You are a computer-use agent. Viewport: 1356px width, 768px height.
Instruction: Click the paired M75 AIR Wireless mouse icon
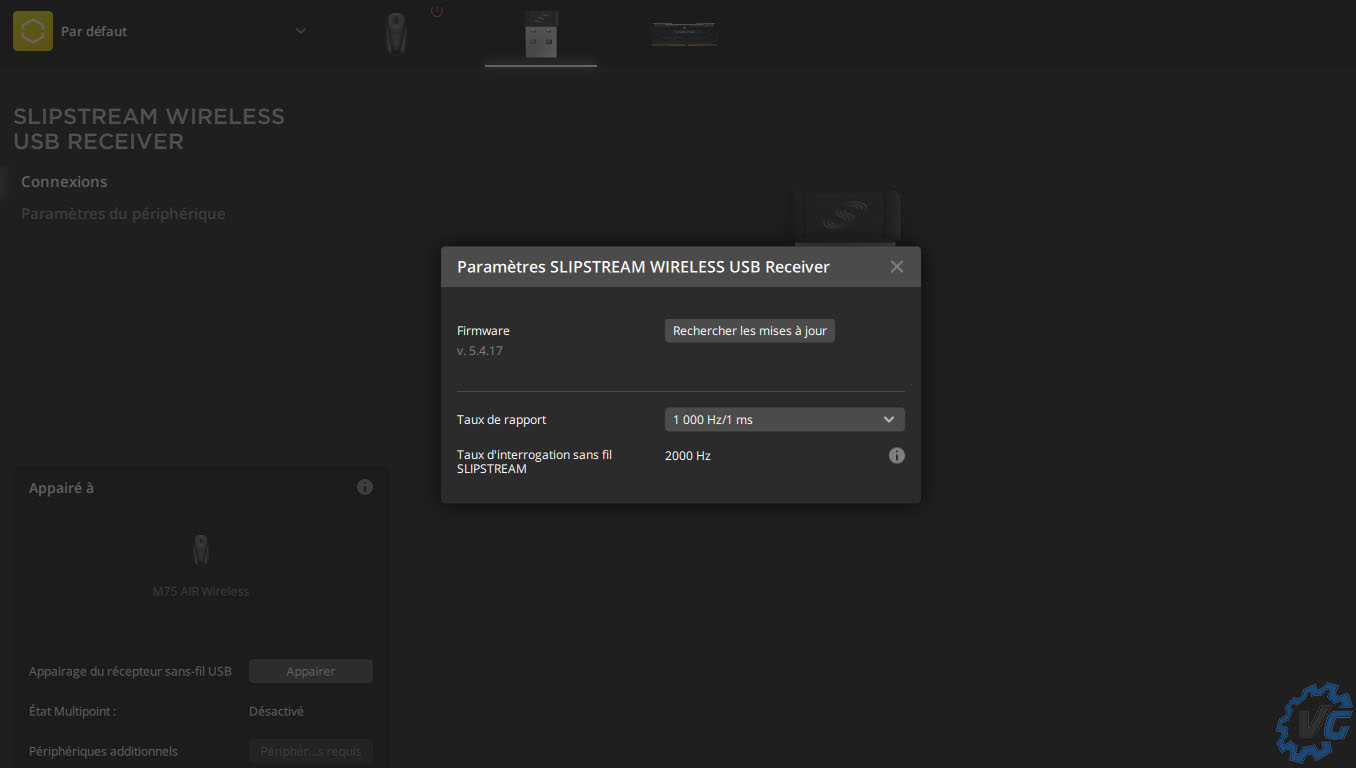201,550
